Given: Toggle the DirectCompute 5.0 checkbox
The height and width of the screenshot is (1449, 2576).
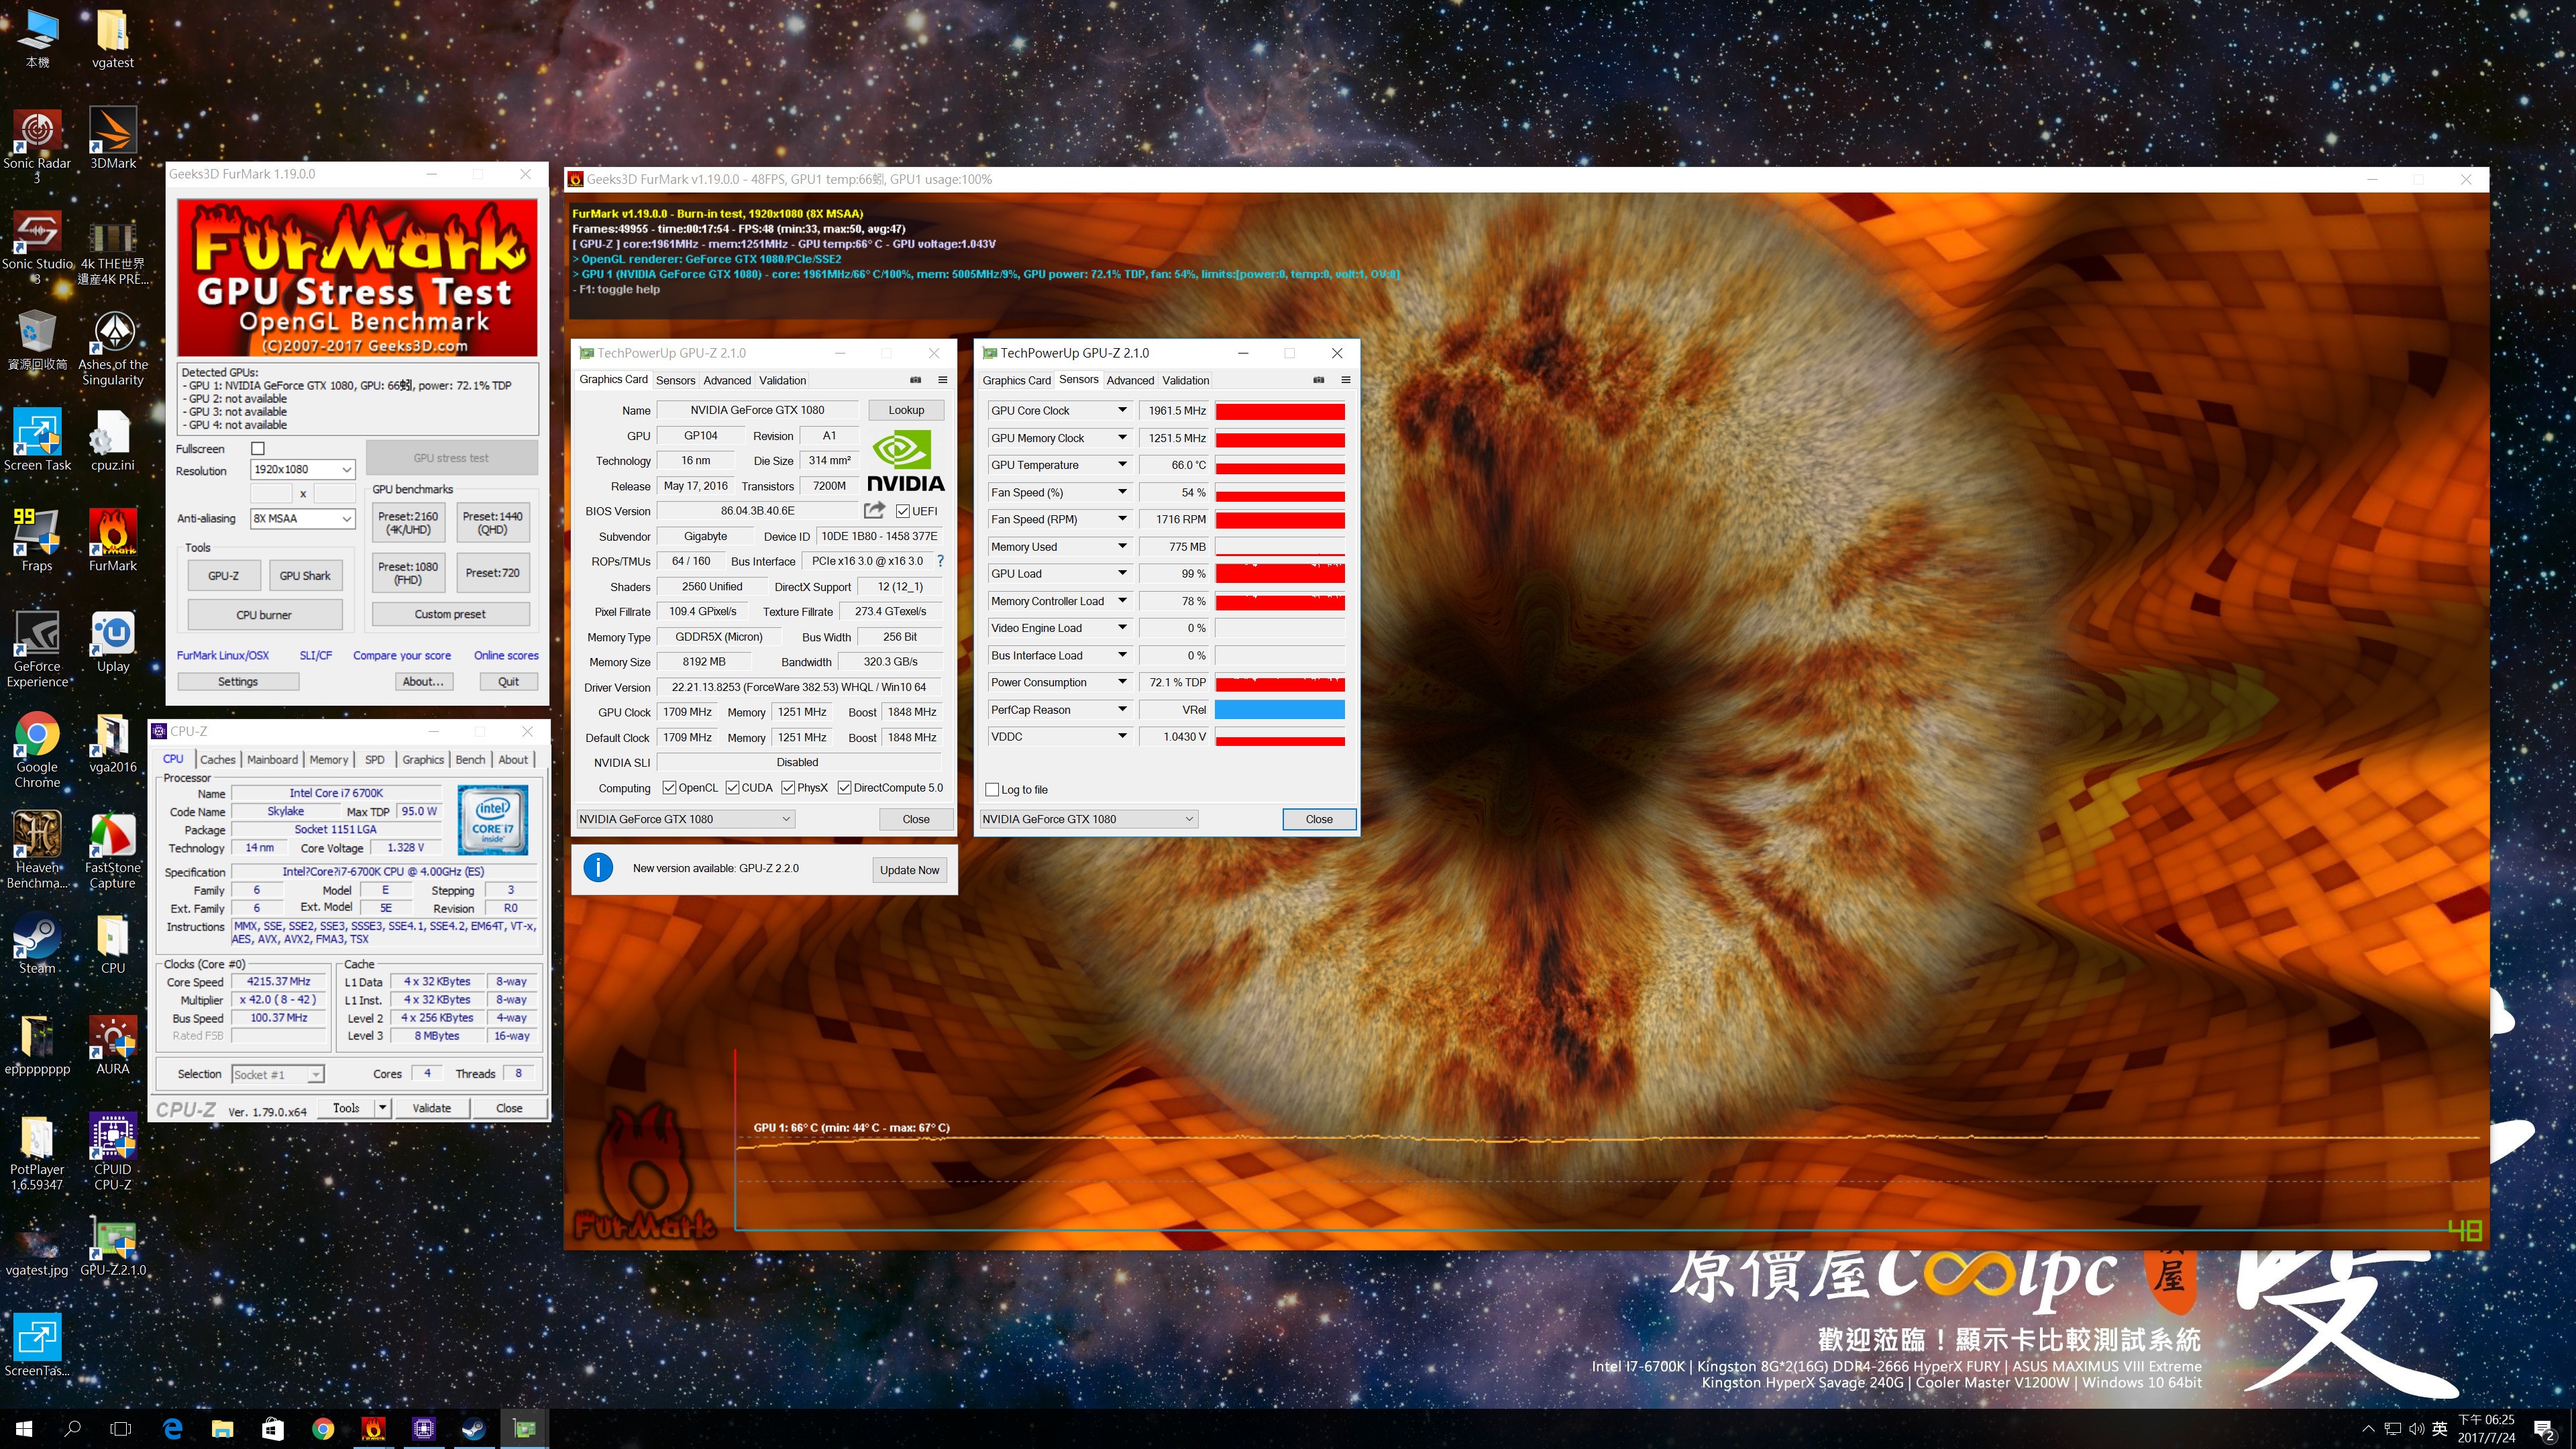Looking at the screenshot, I should (844, 787).
